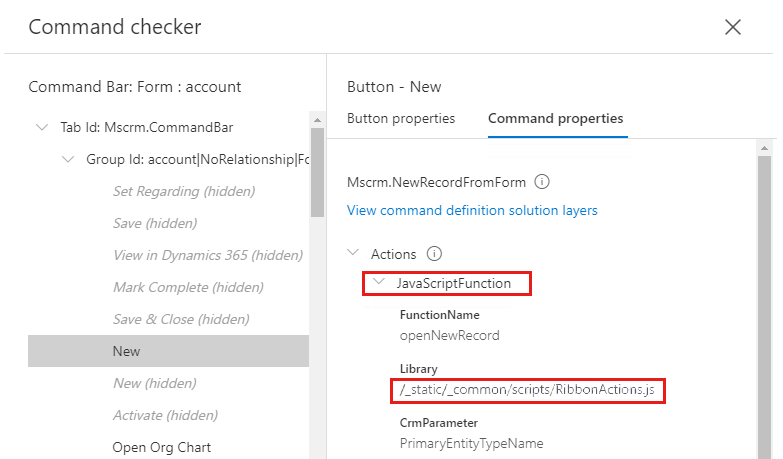783x459 pixels.
Task: Select the Command properties tab
Action: click(555, 118)
